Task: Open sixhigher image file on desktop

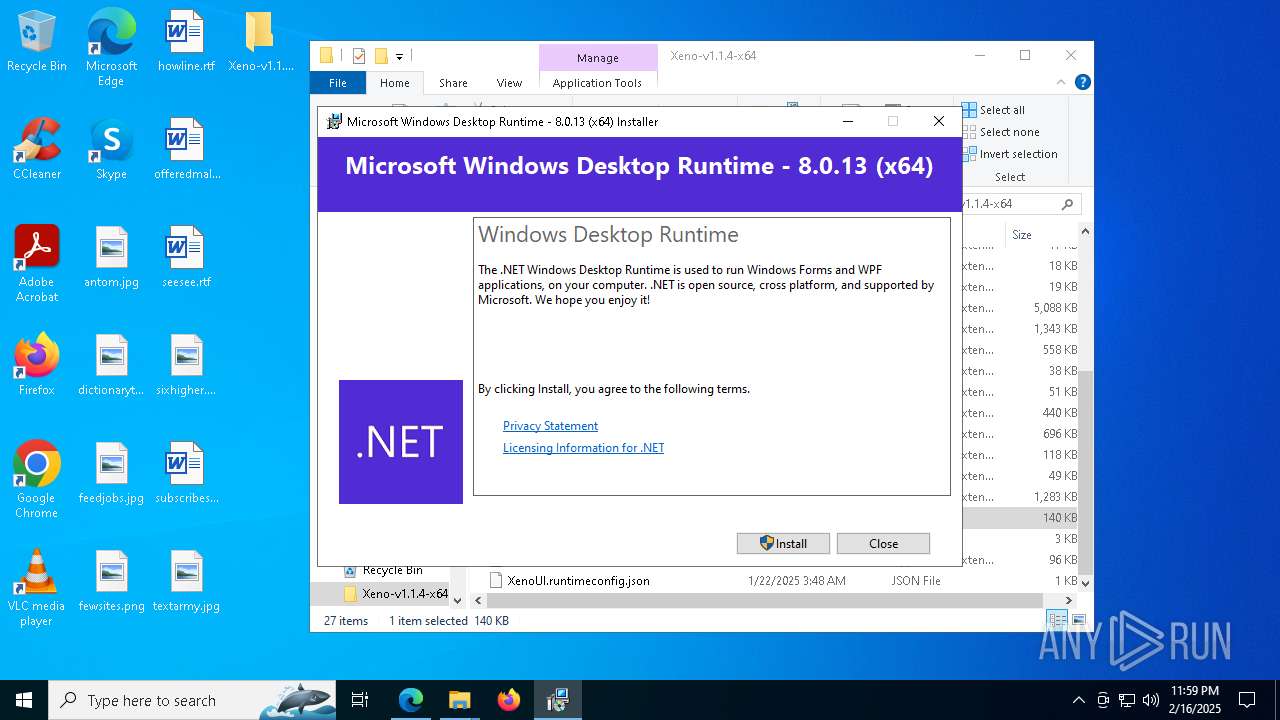Action: click(x=186, y=366)
